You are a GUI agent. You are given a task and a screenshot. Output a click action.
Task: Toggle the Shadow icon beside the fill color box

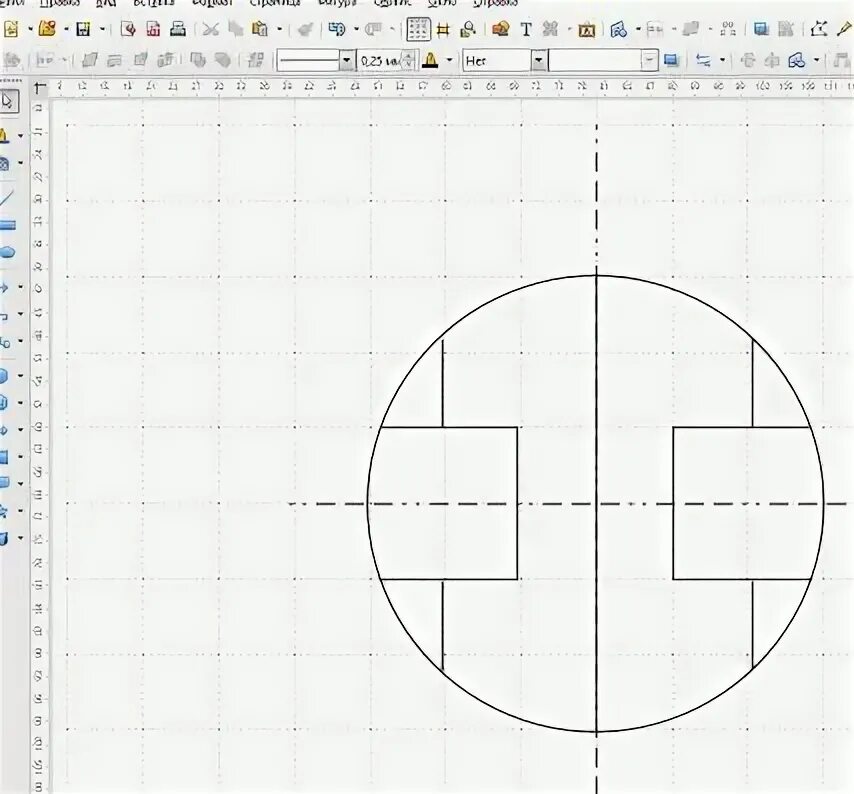[672, 60]
